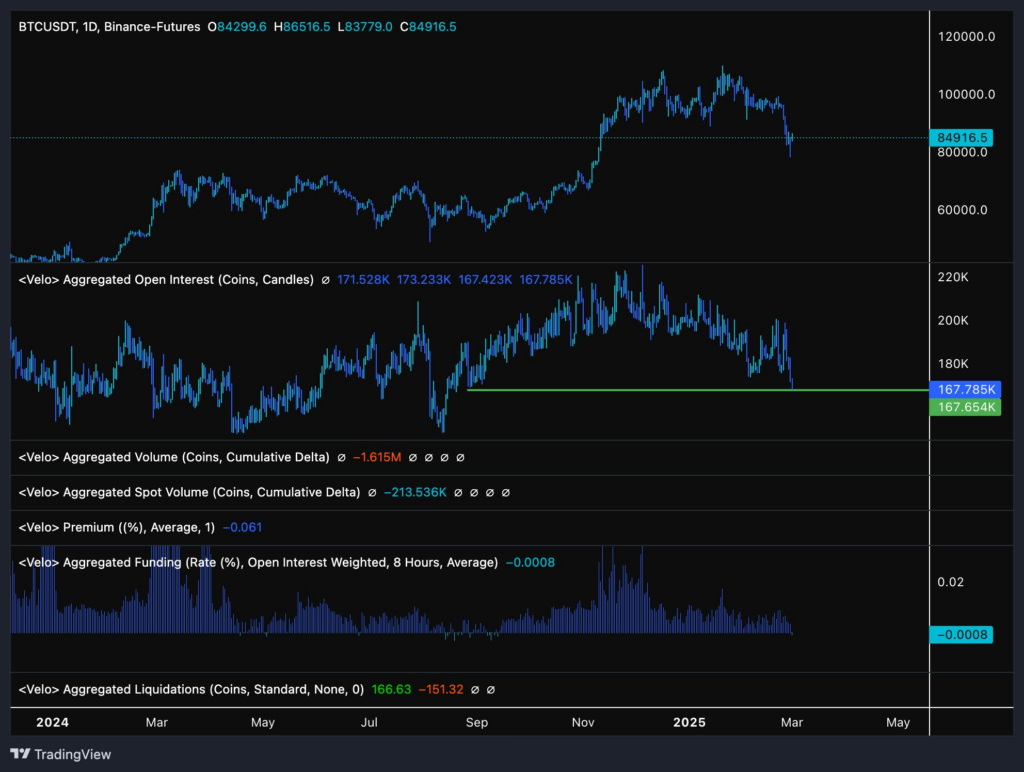The image size is (1024, 772).
Task: Click the 2024 time axis label
Action: click(52, 722)
